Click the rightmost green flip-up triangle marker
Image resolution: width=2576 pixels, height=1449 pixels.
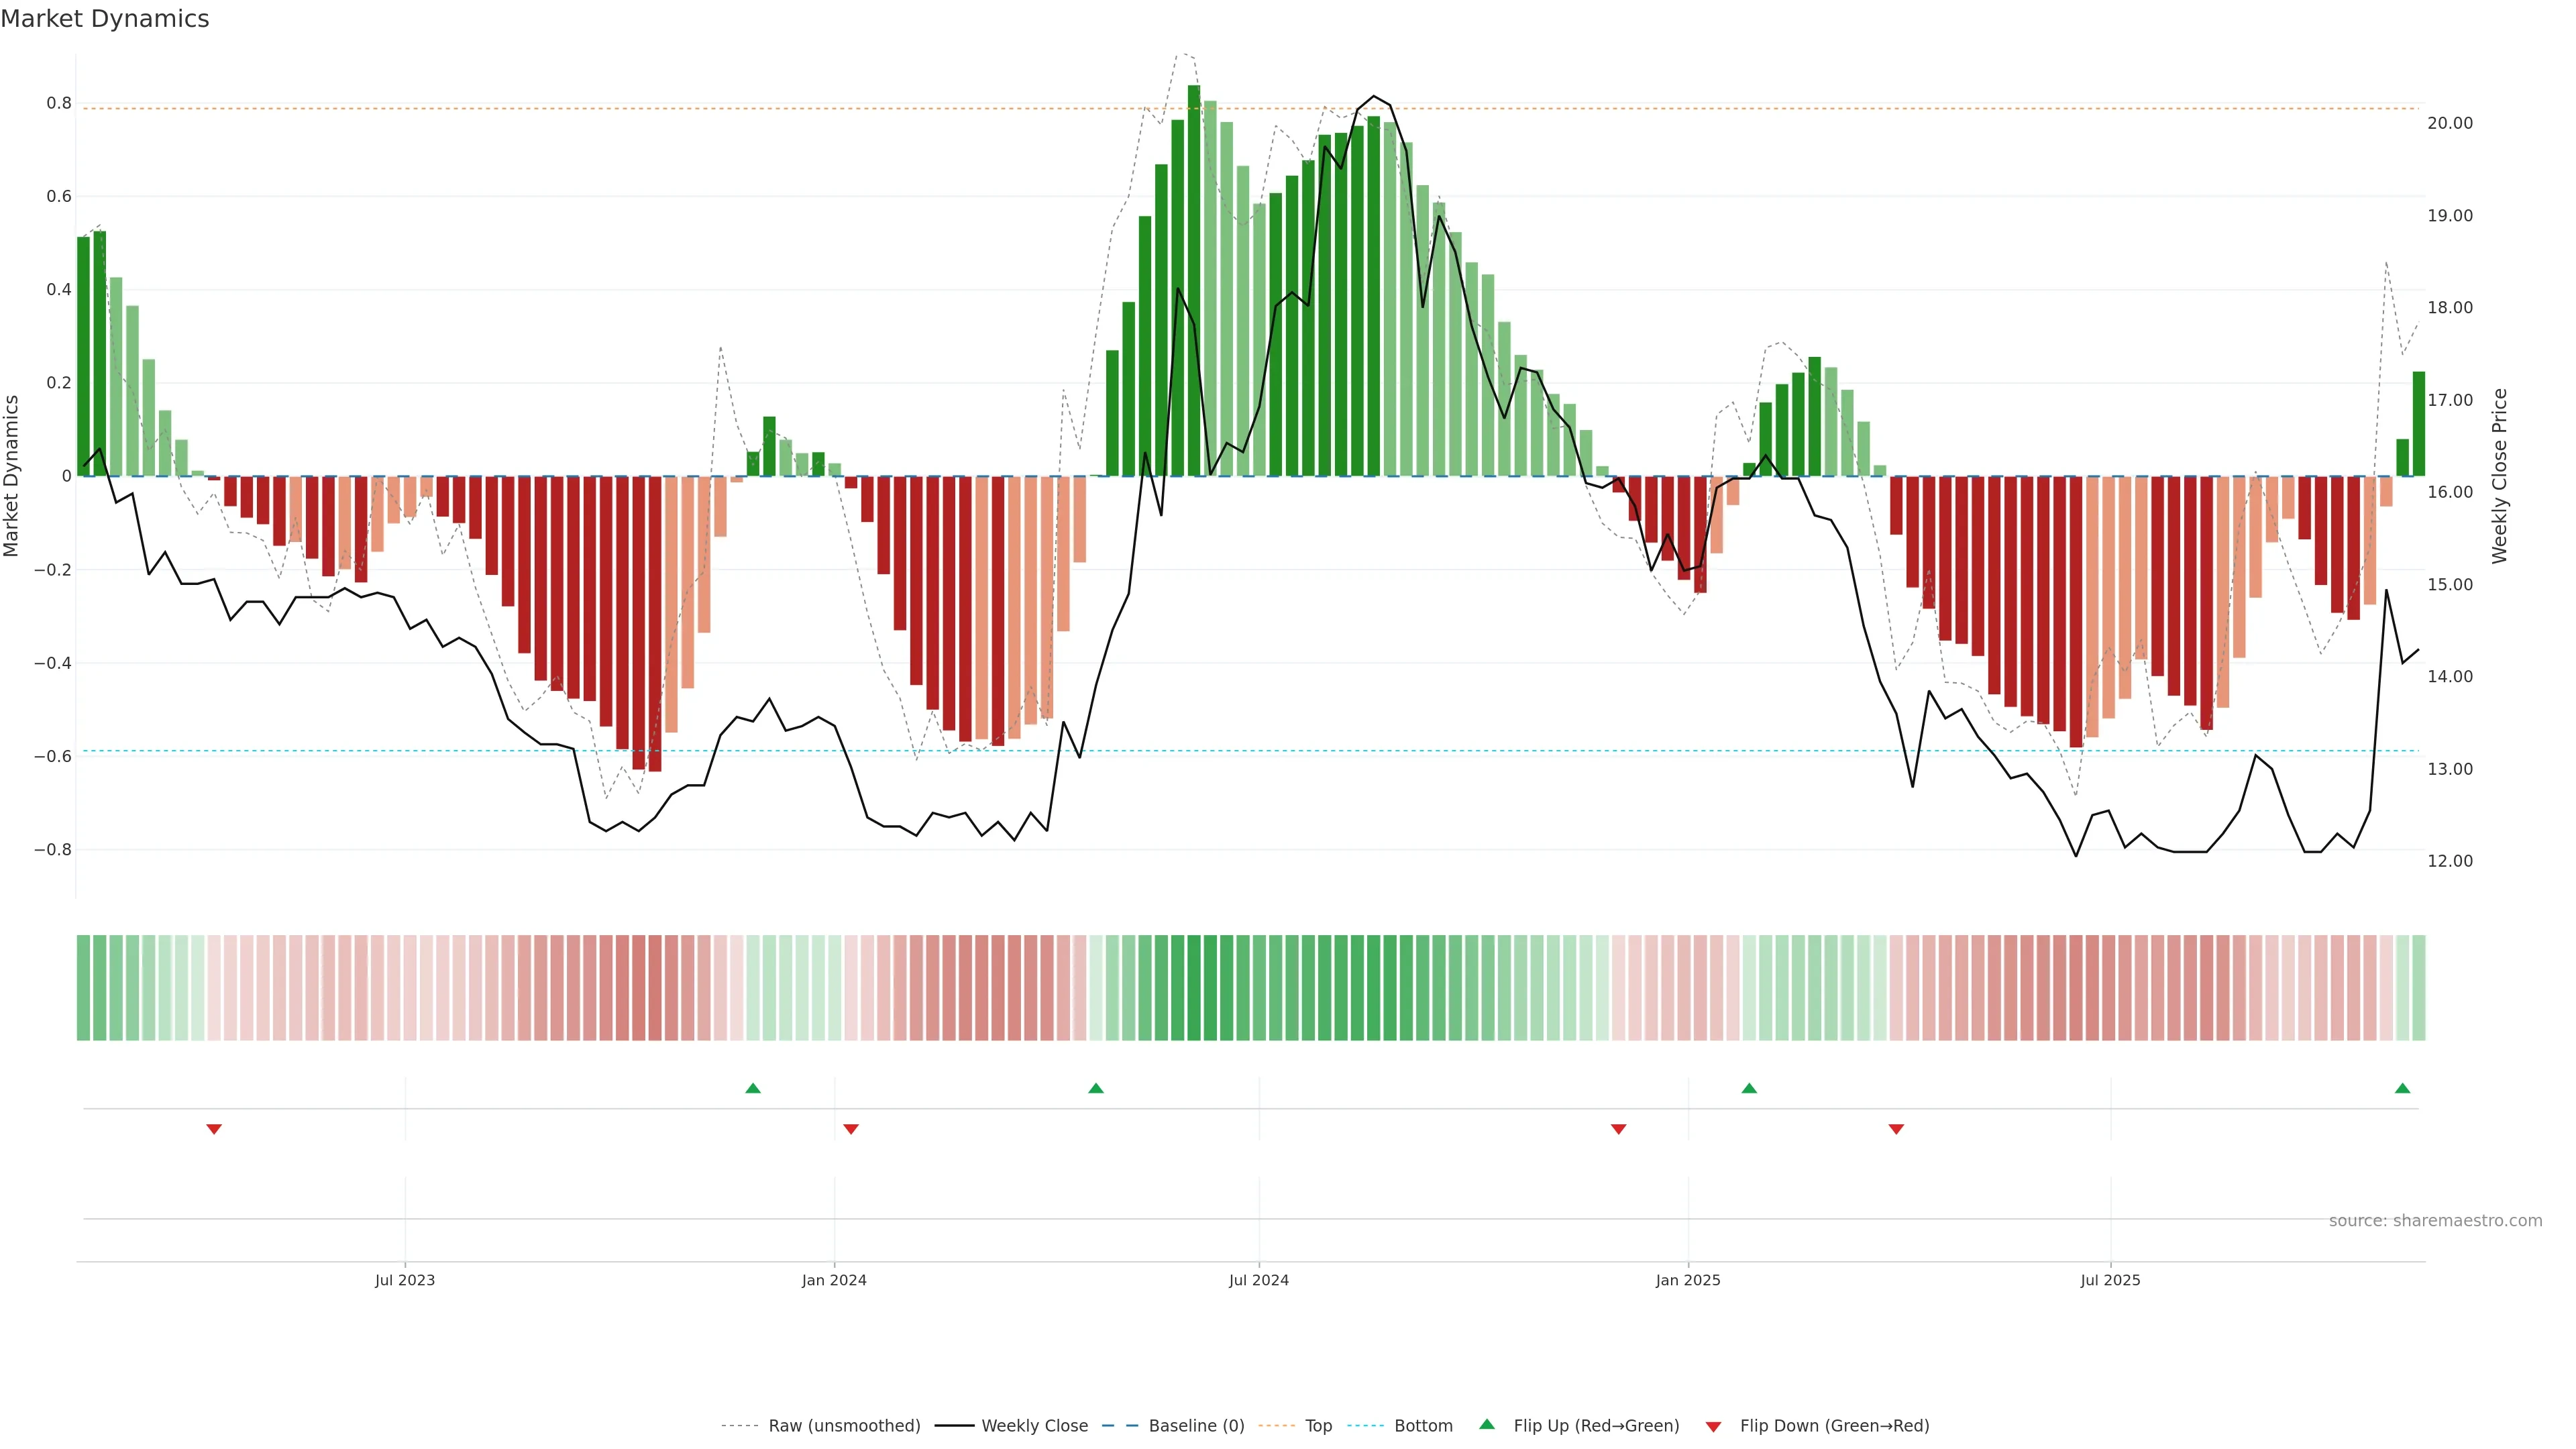coord(2402,1088)
